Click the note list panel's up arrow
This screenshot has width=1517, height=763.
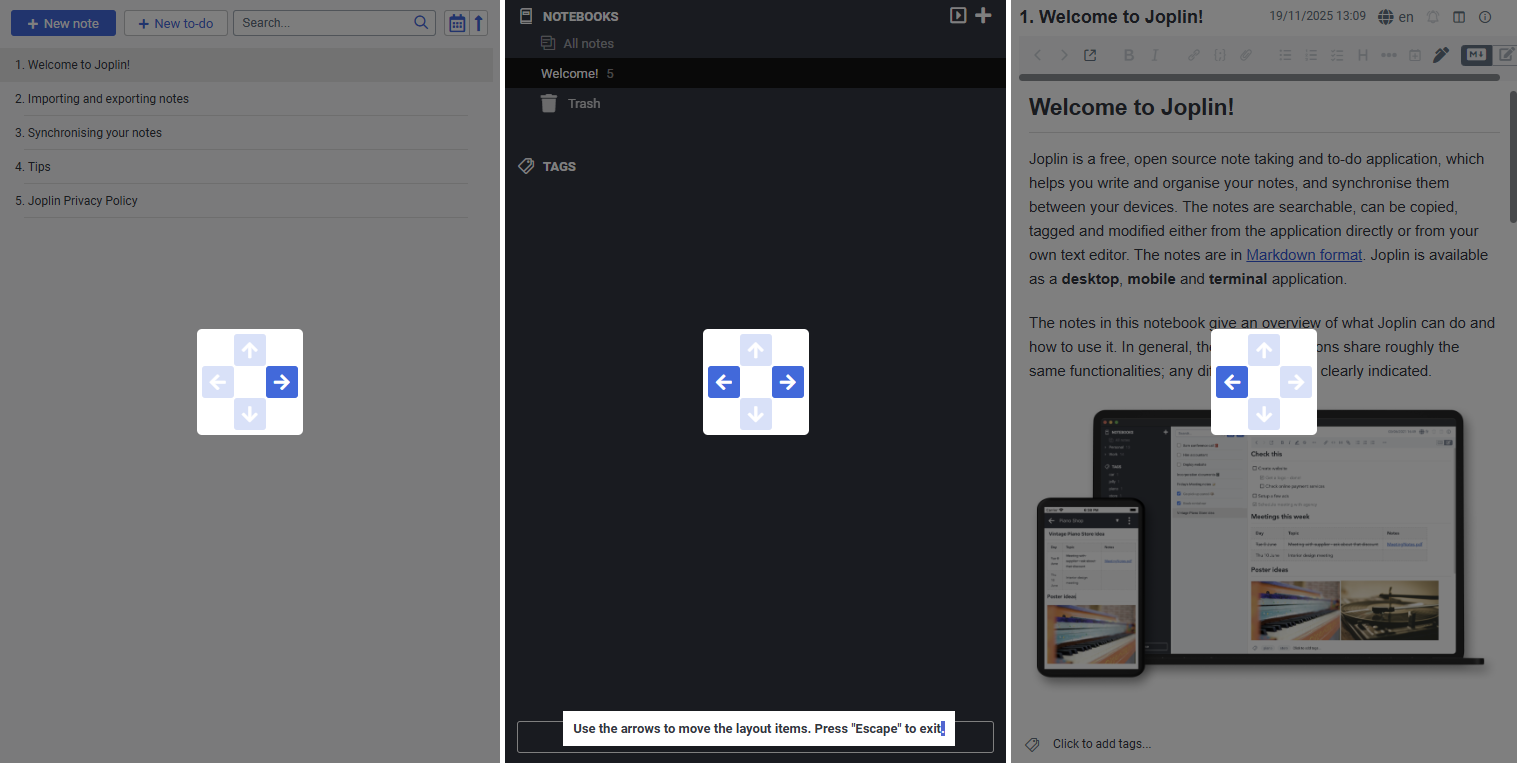click(x=250, y=350)
